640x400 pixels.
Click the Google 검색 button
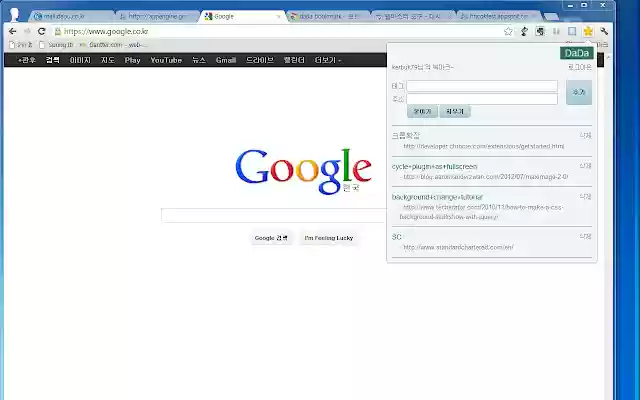point(271,238)
